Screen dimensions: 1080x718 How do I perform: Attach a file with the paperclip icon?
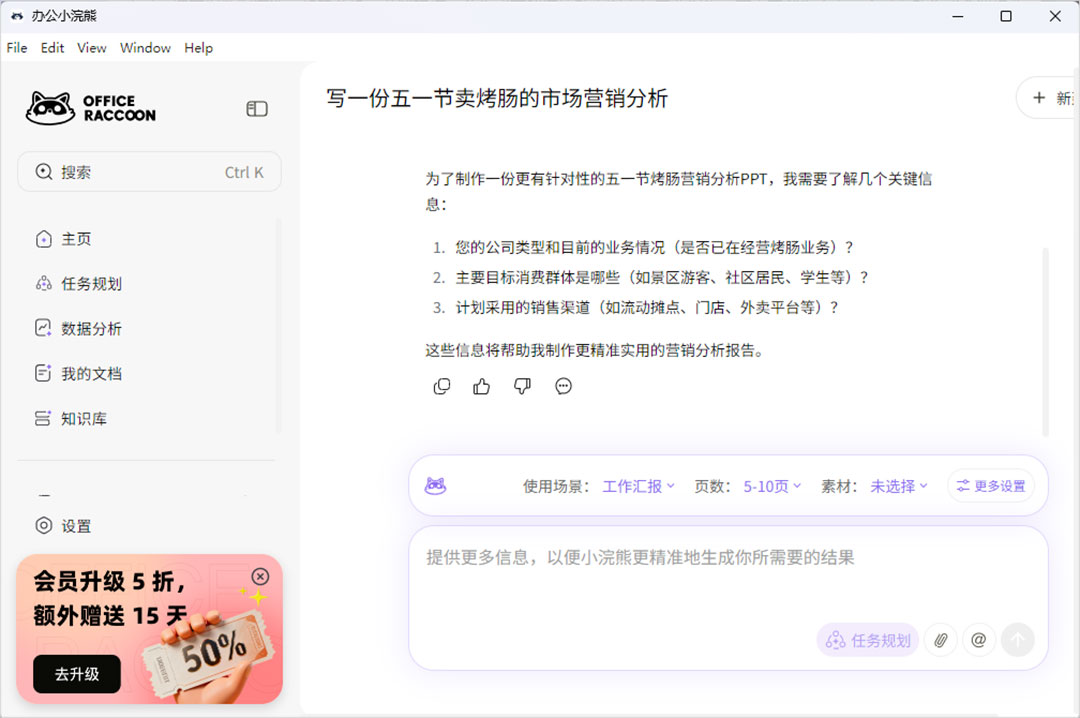click(x=940, y=640)
